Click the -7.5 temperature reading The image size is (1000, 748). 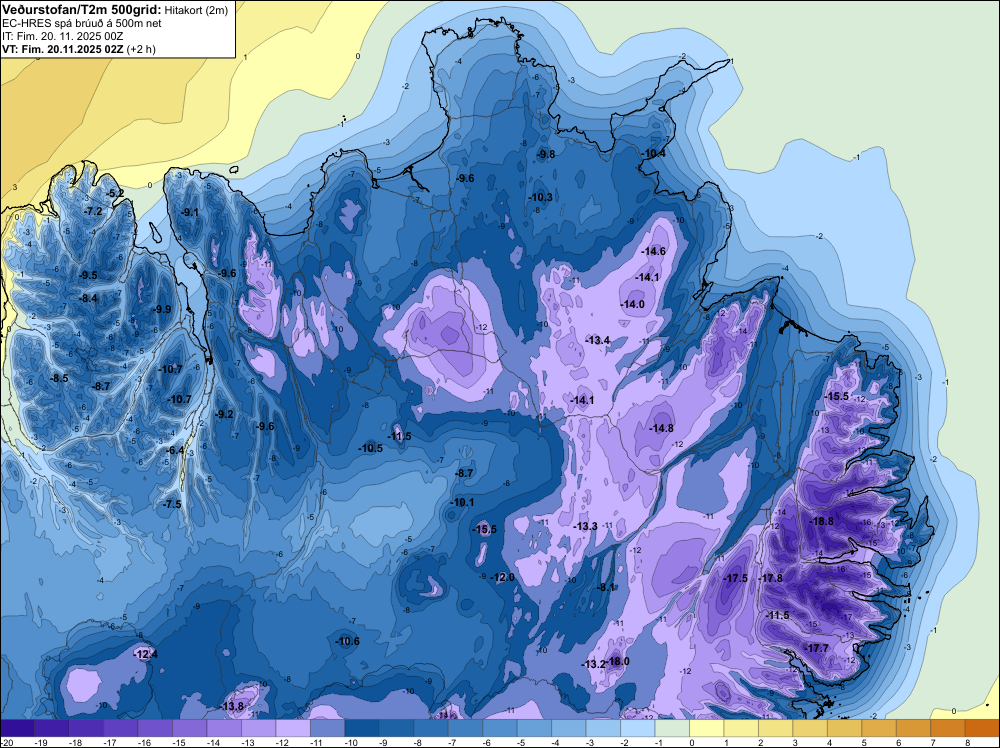pos(172,504)
